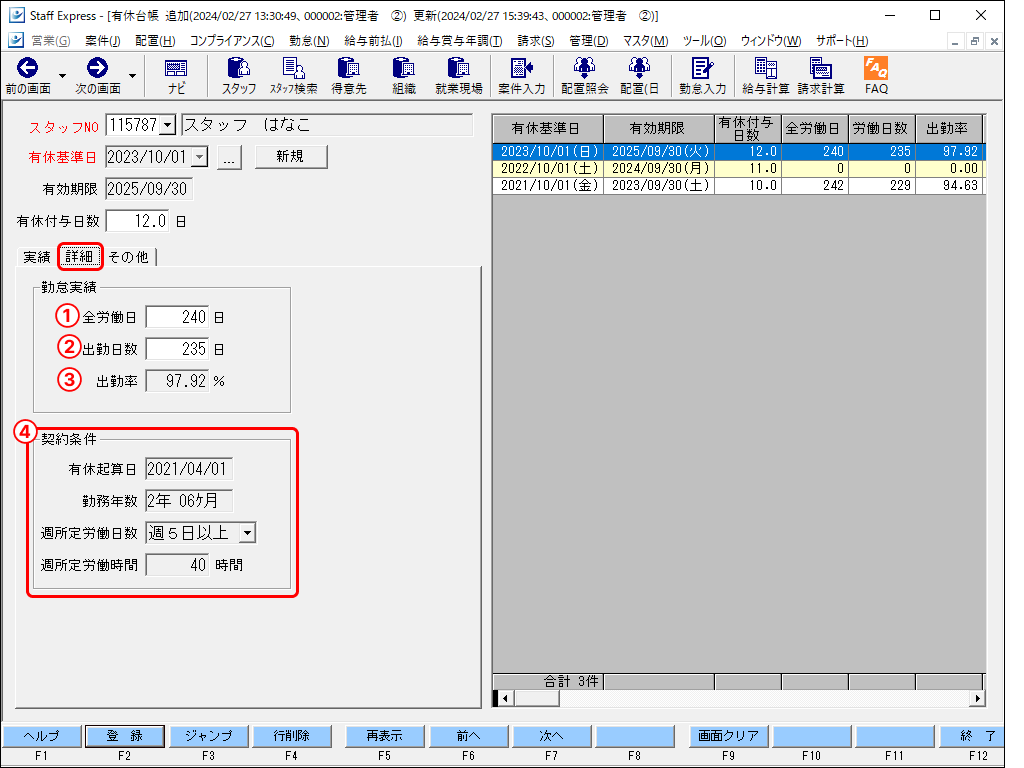The height and width of the screenshot is (768, 1024).
Task: Switch to the 実績 tab
Action: [x=37, y=257]
